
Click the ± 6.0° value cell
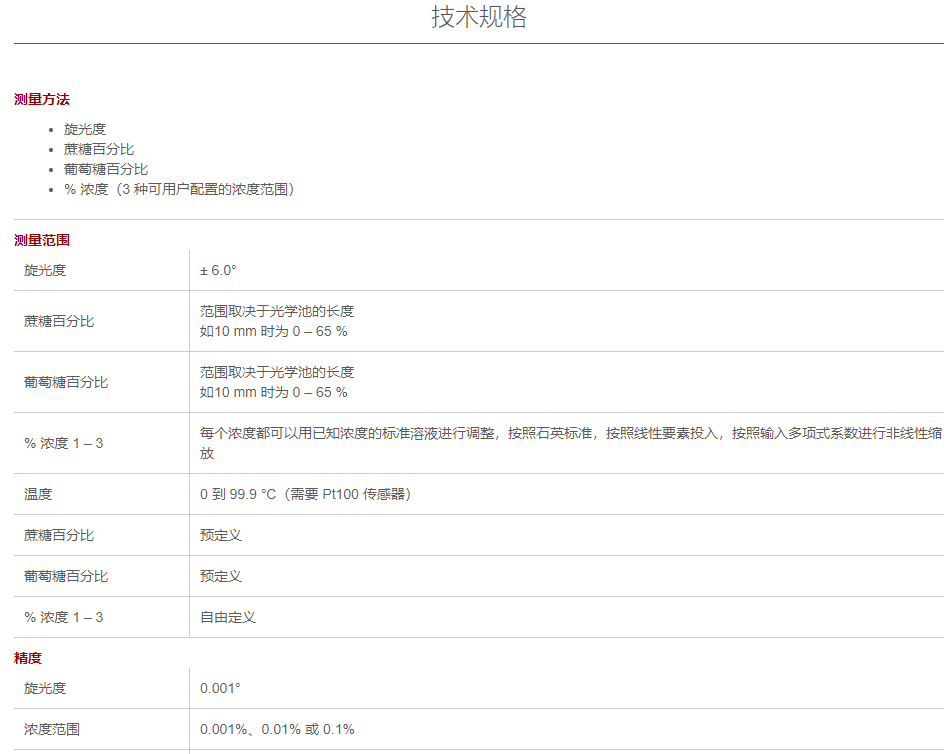tap(218, 270)
